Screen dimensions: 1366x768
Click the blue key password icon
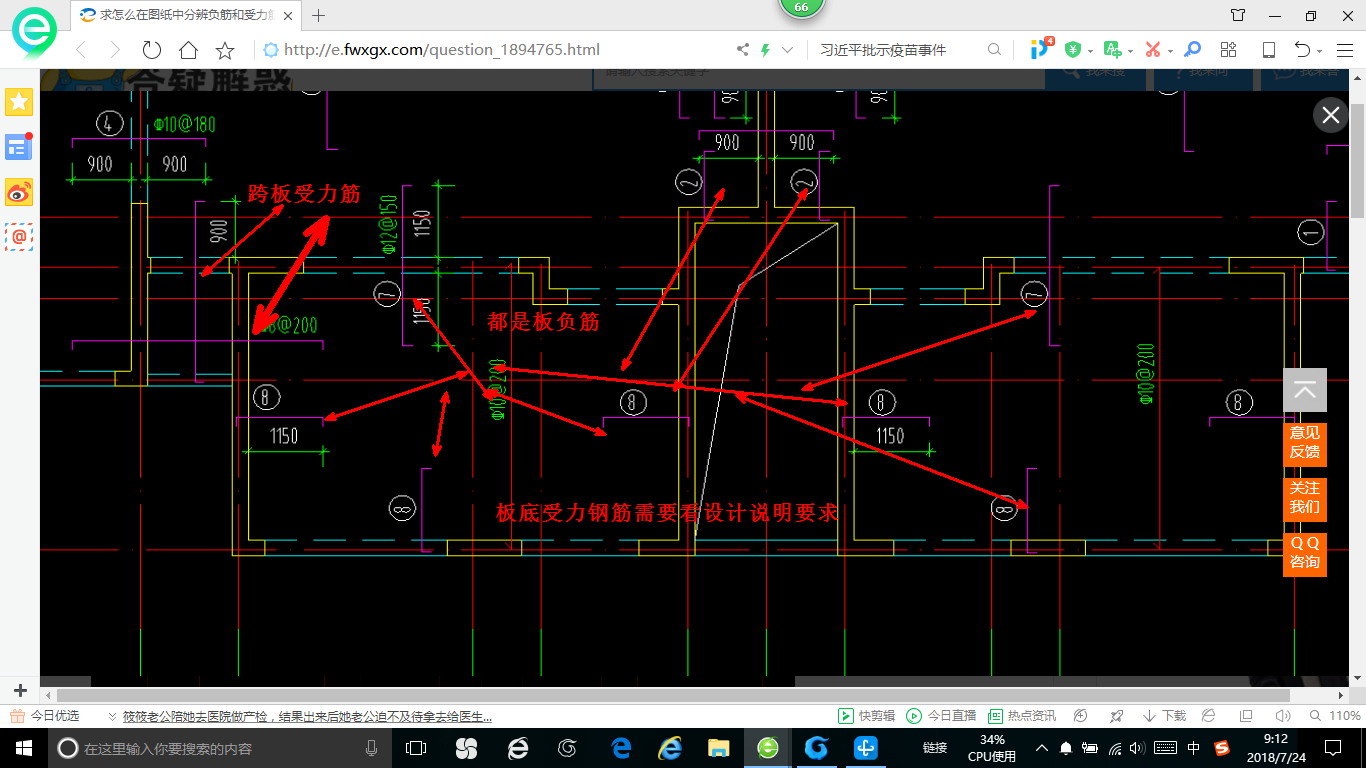click(1192, 50)
